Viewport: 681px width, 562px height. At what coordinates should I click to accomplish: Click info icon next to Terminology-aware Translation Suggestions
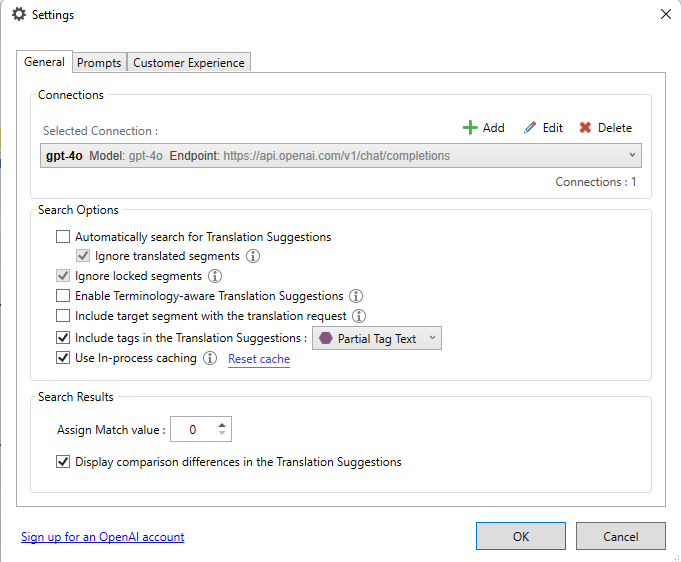coord(356,296)
